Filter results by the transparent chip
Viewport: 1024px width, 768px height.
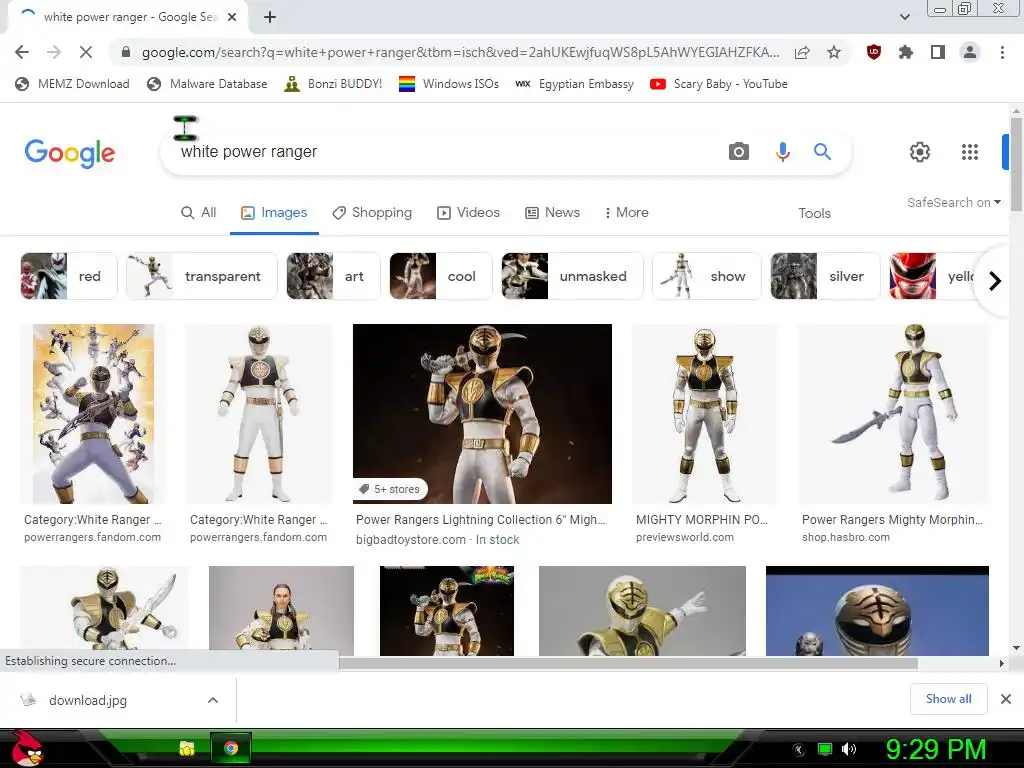point(202,276)
